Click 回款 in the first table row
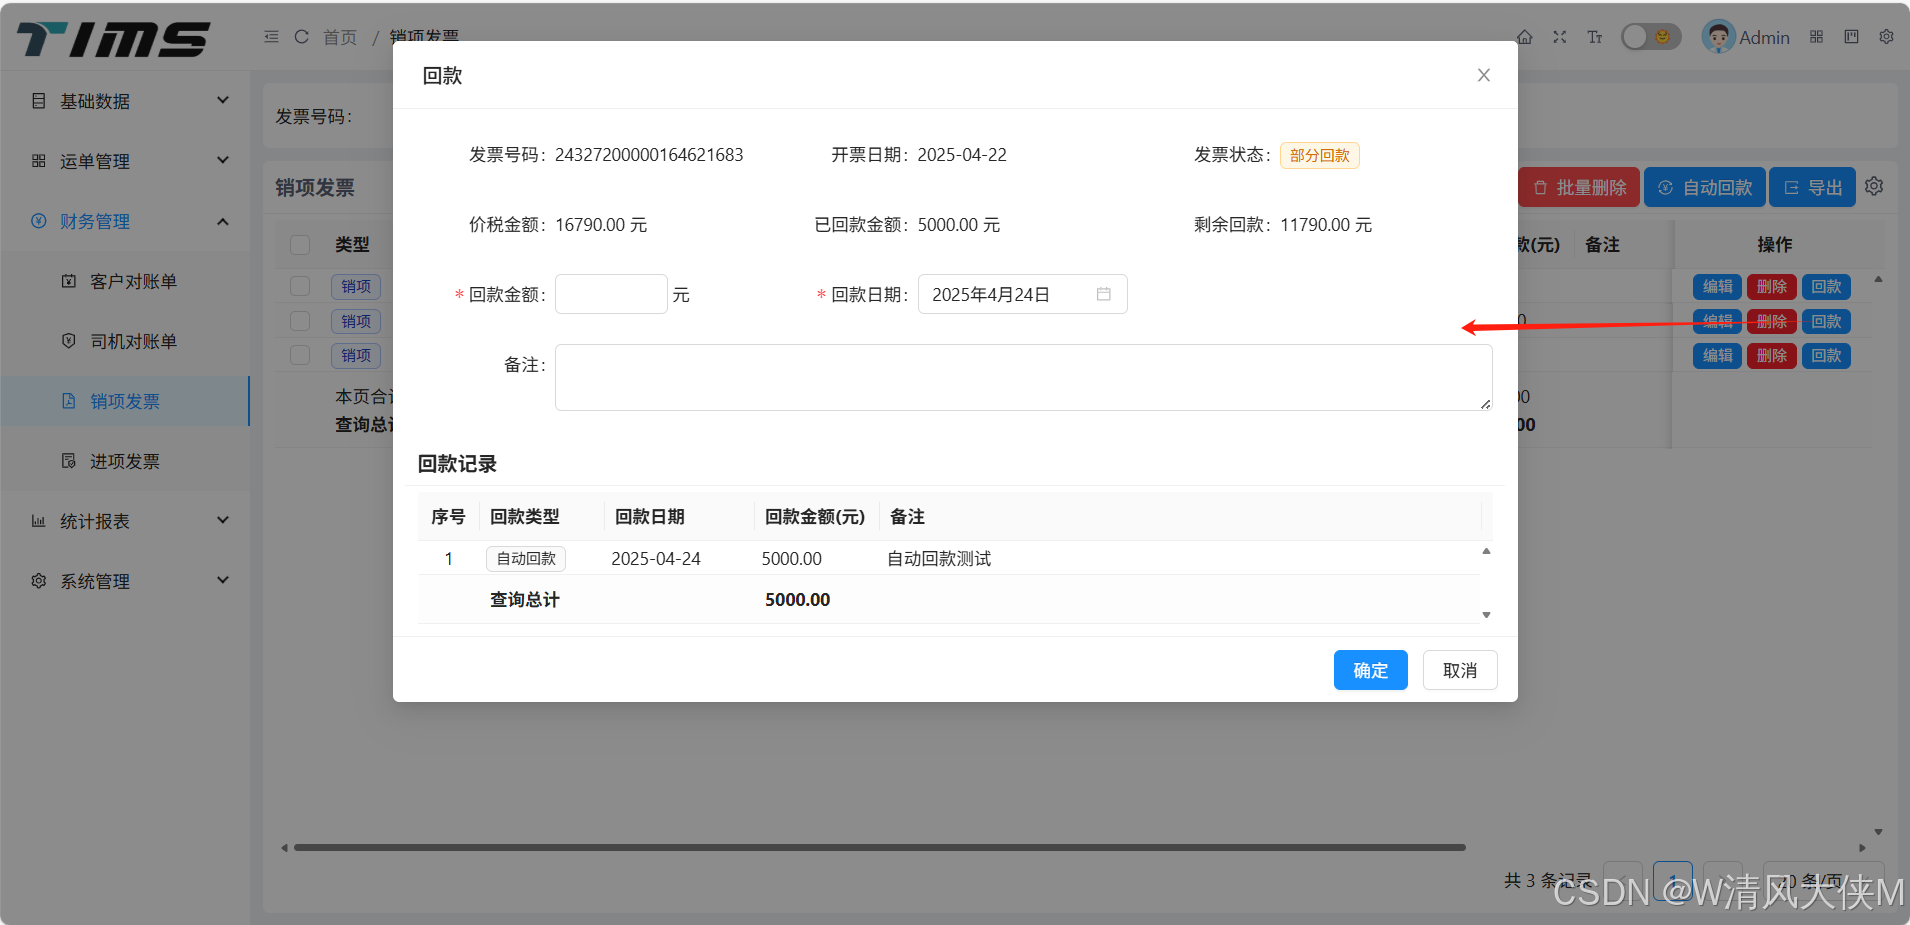The width and height of the screenshot is (1910, 925). [x=1826, y=286]
